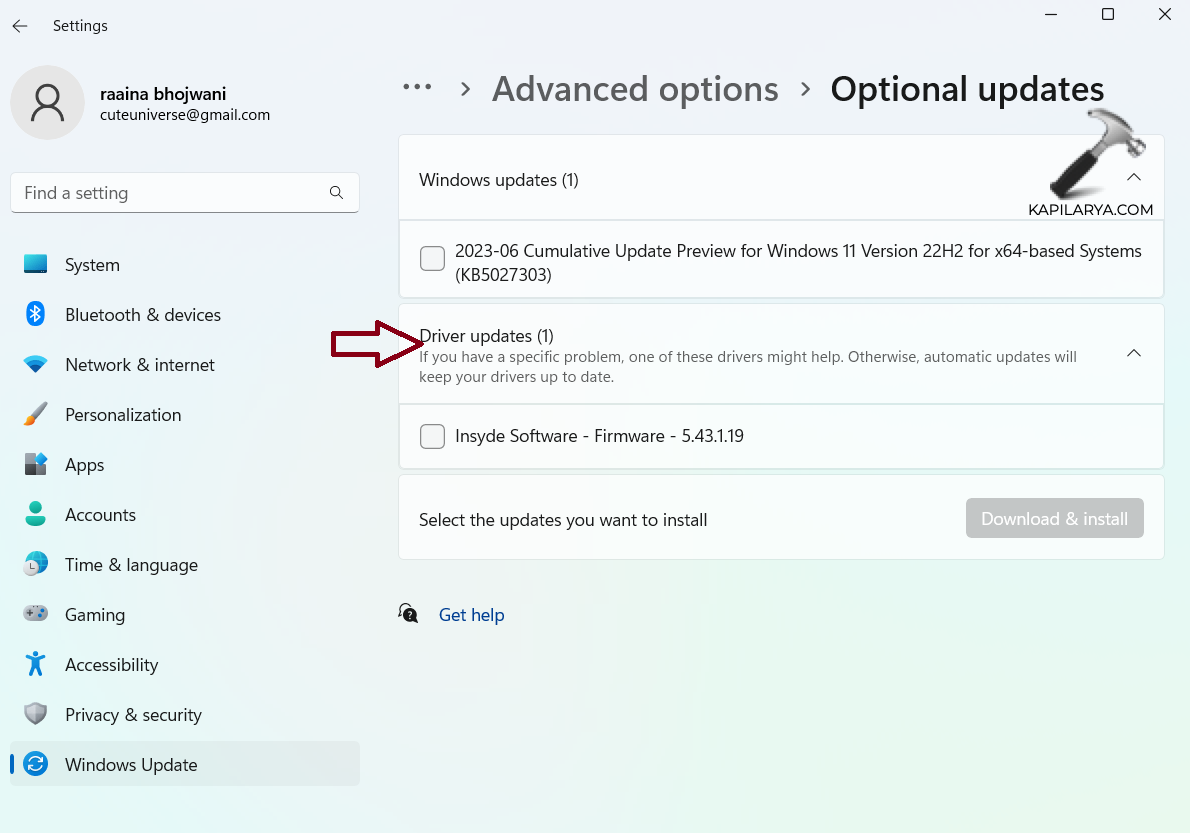Check the KB5027303 Cumulative Update Preview checkbox
Screen dimensions: 1190x833
[x=432, y=259]
